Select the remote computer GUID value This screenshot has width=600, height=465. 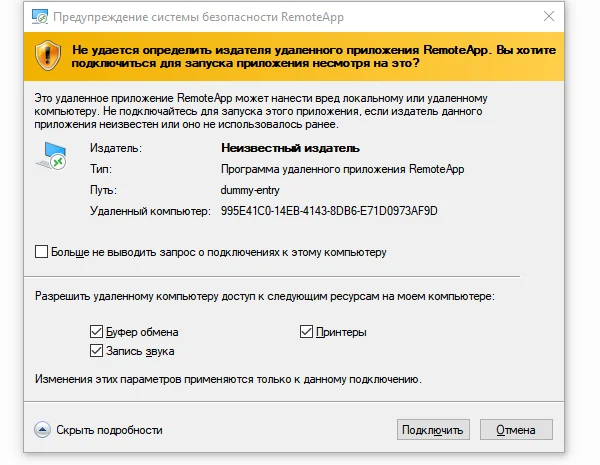(329, 211)
